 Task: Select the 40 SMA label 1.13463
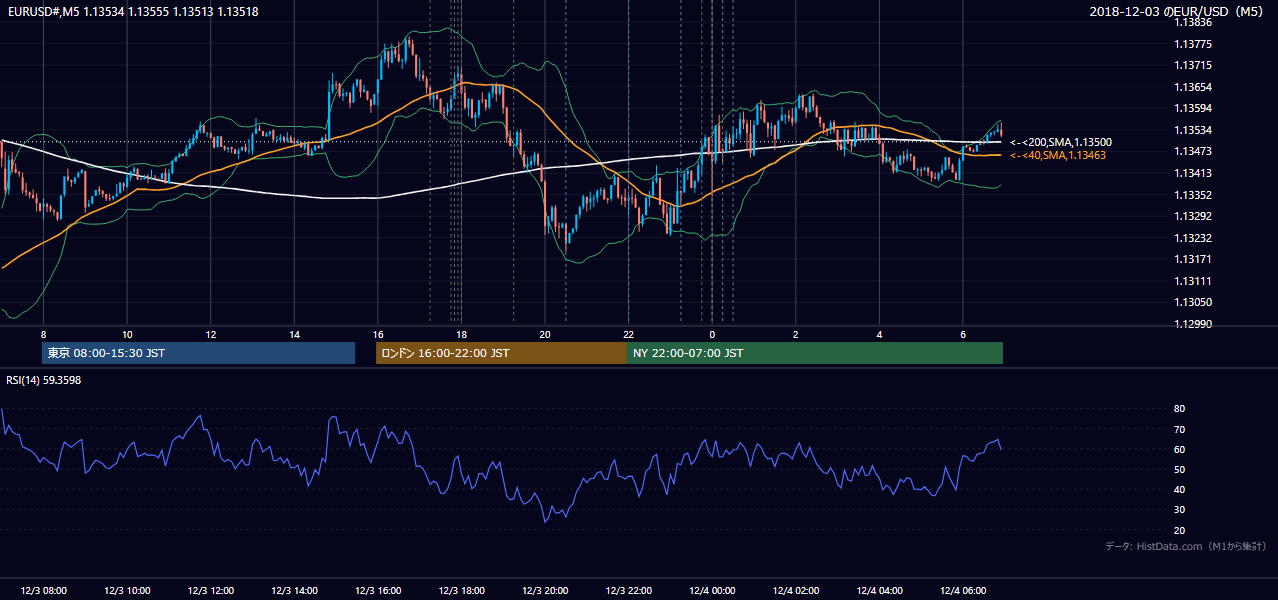pyautogui.click(x=1058, y=155)
